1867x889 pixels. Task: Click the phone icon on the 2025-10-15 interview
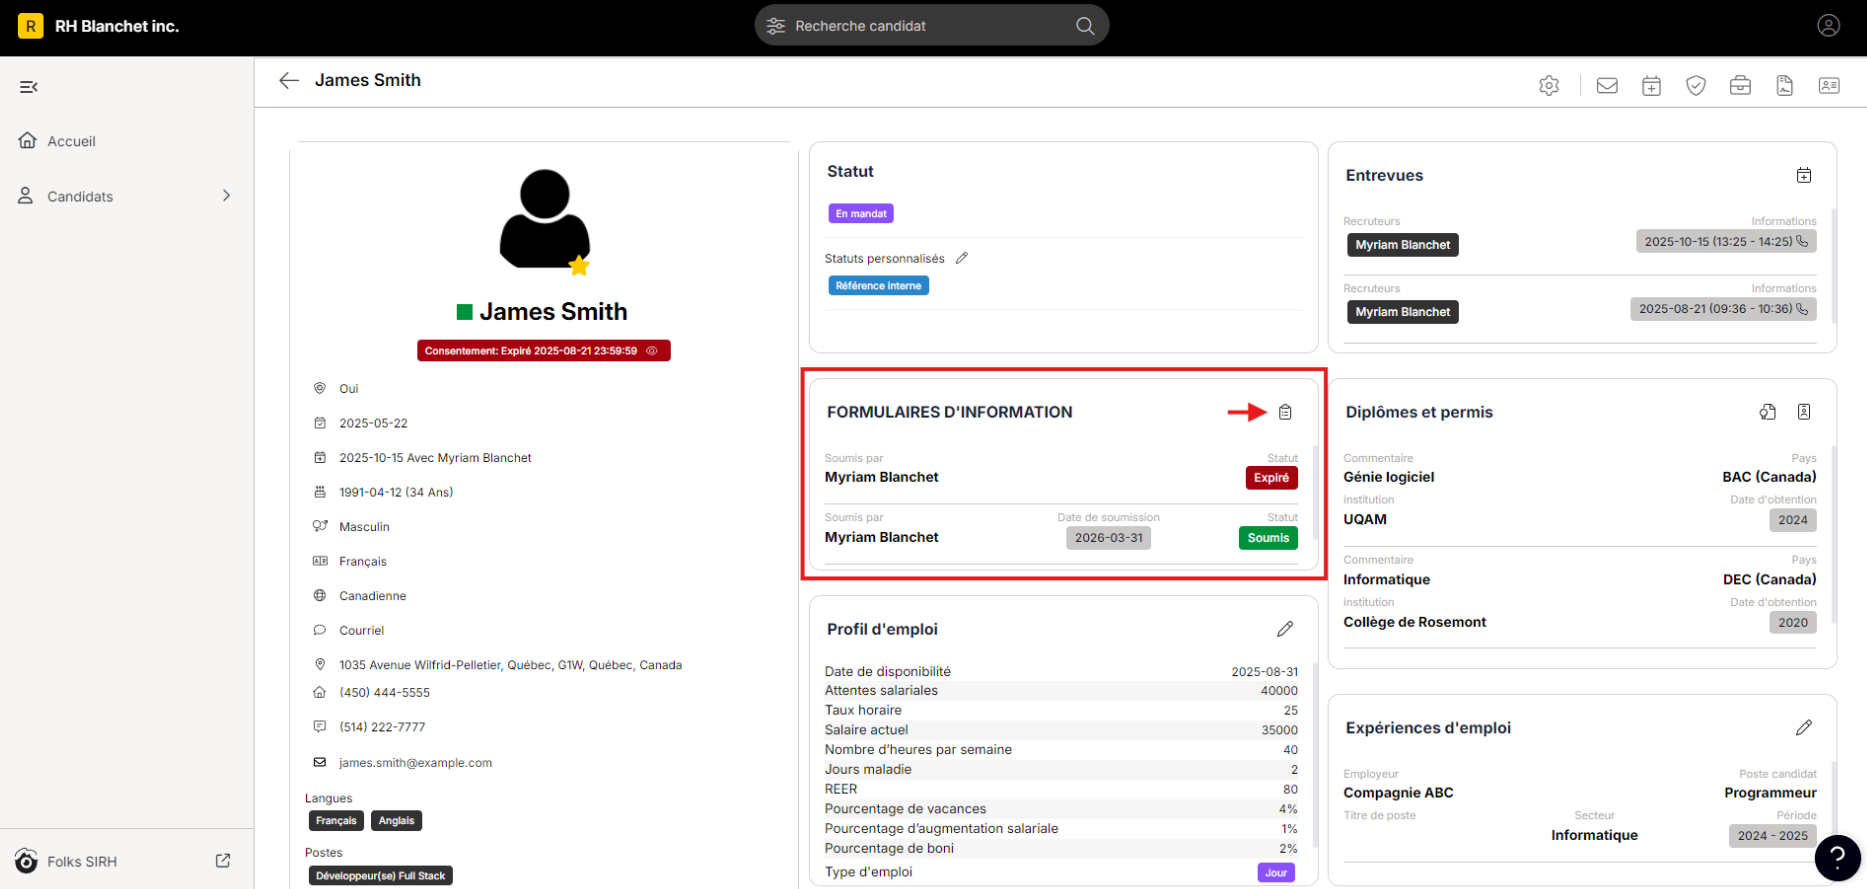pos(1802,241)
